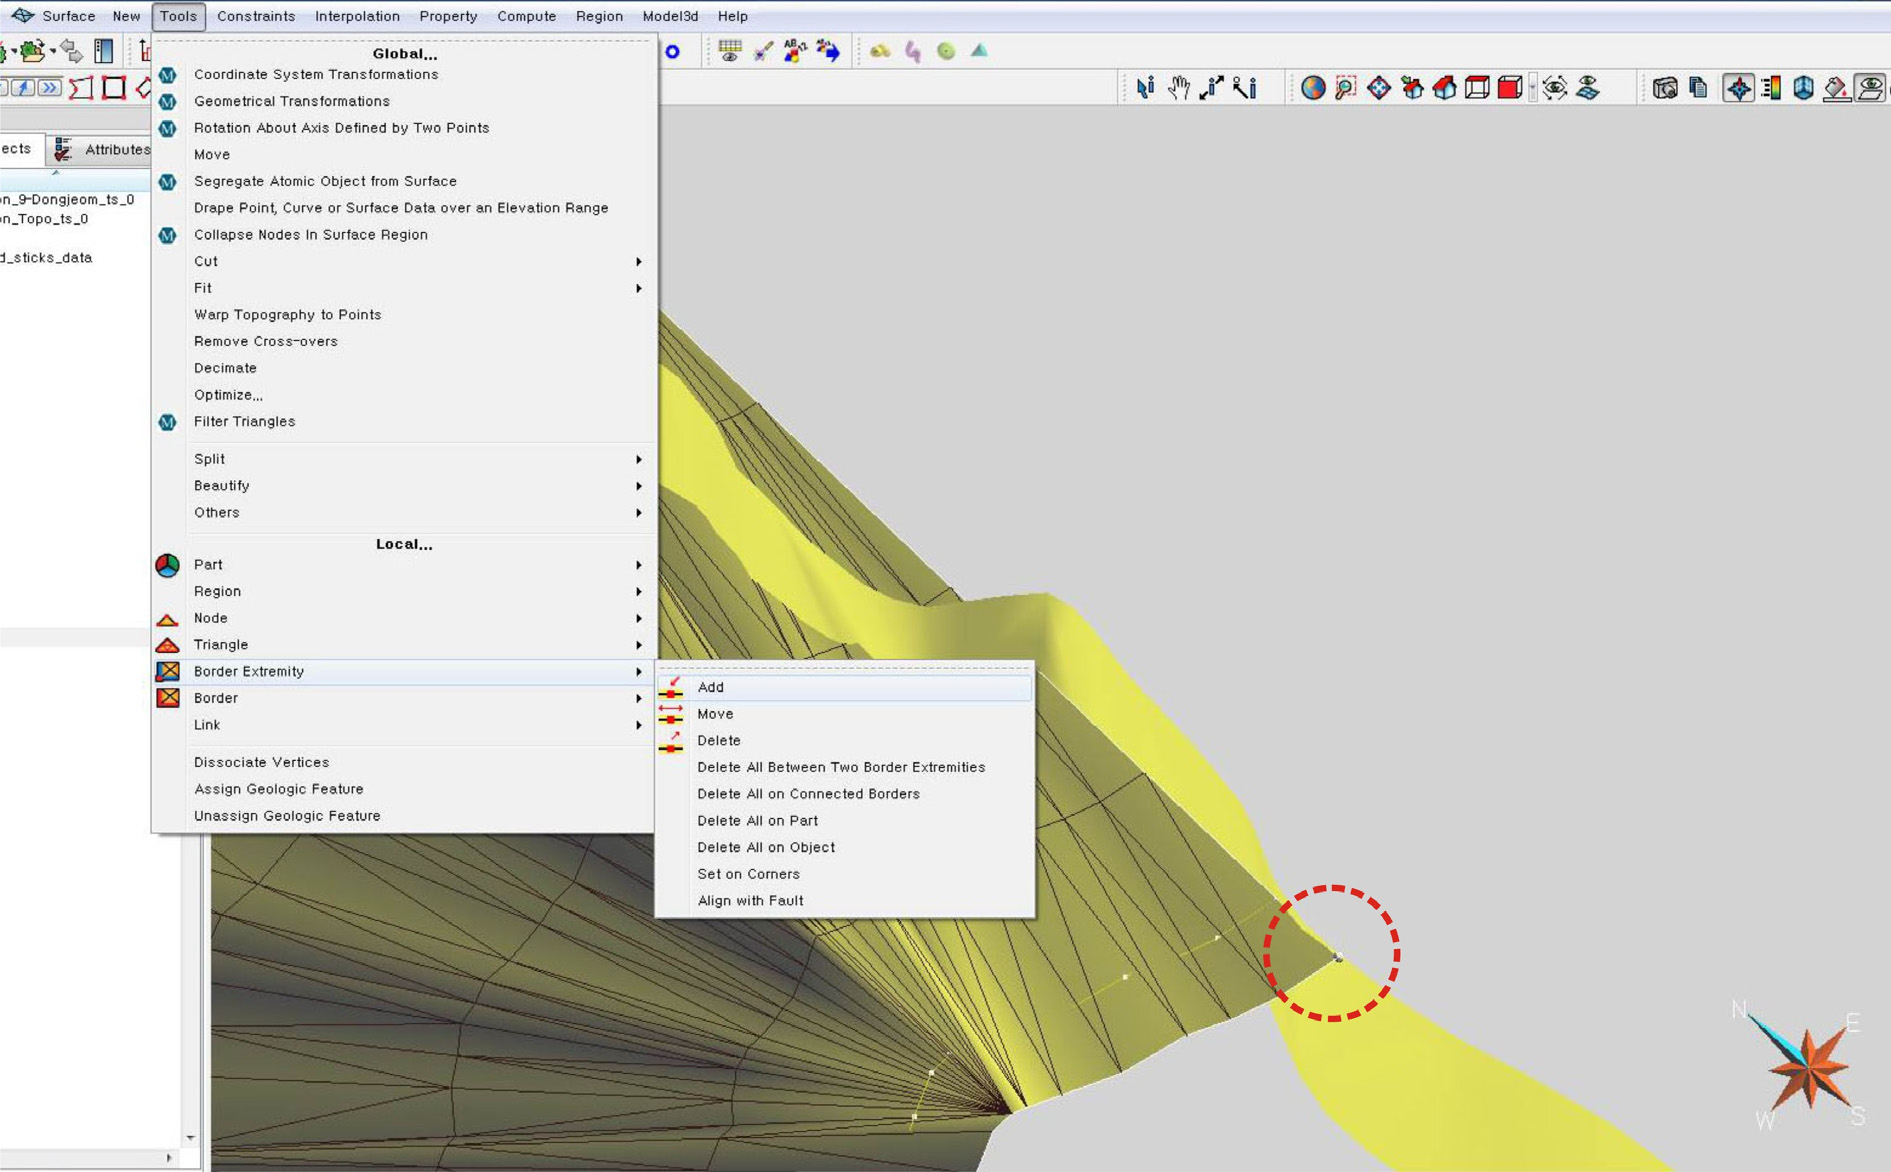Click the globe view icon
The image size is (1891, 1172).
pyautogui.click(x=1313, y=88)
